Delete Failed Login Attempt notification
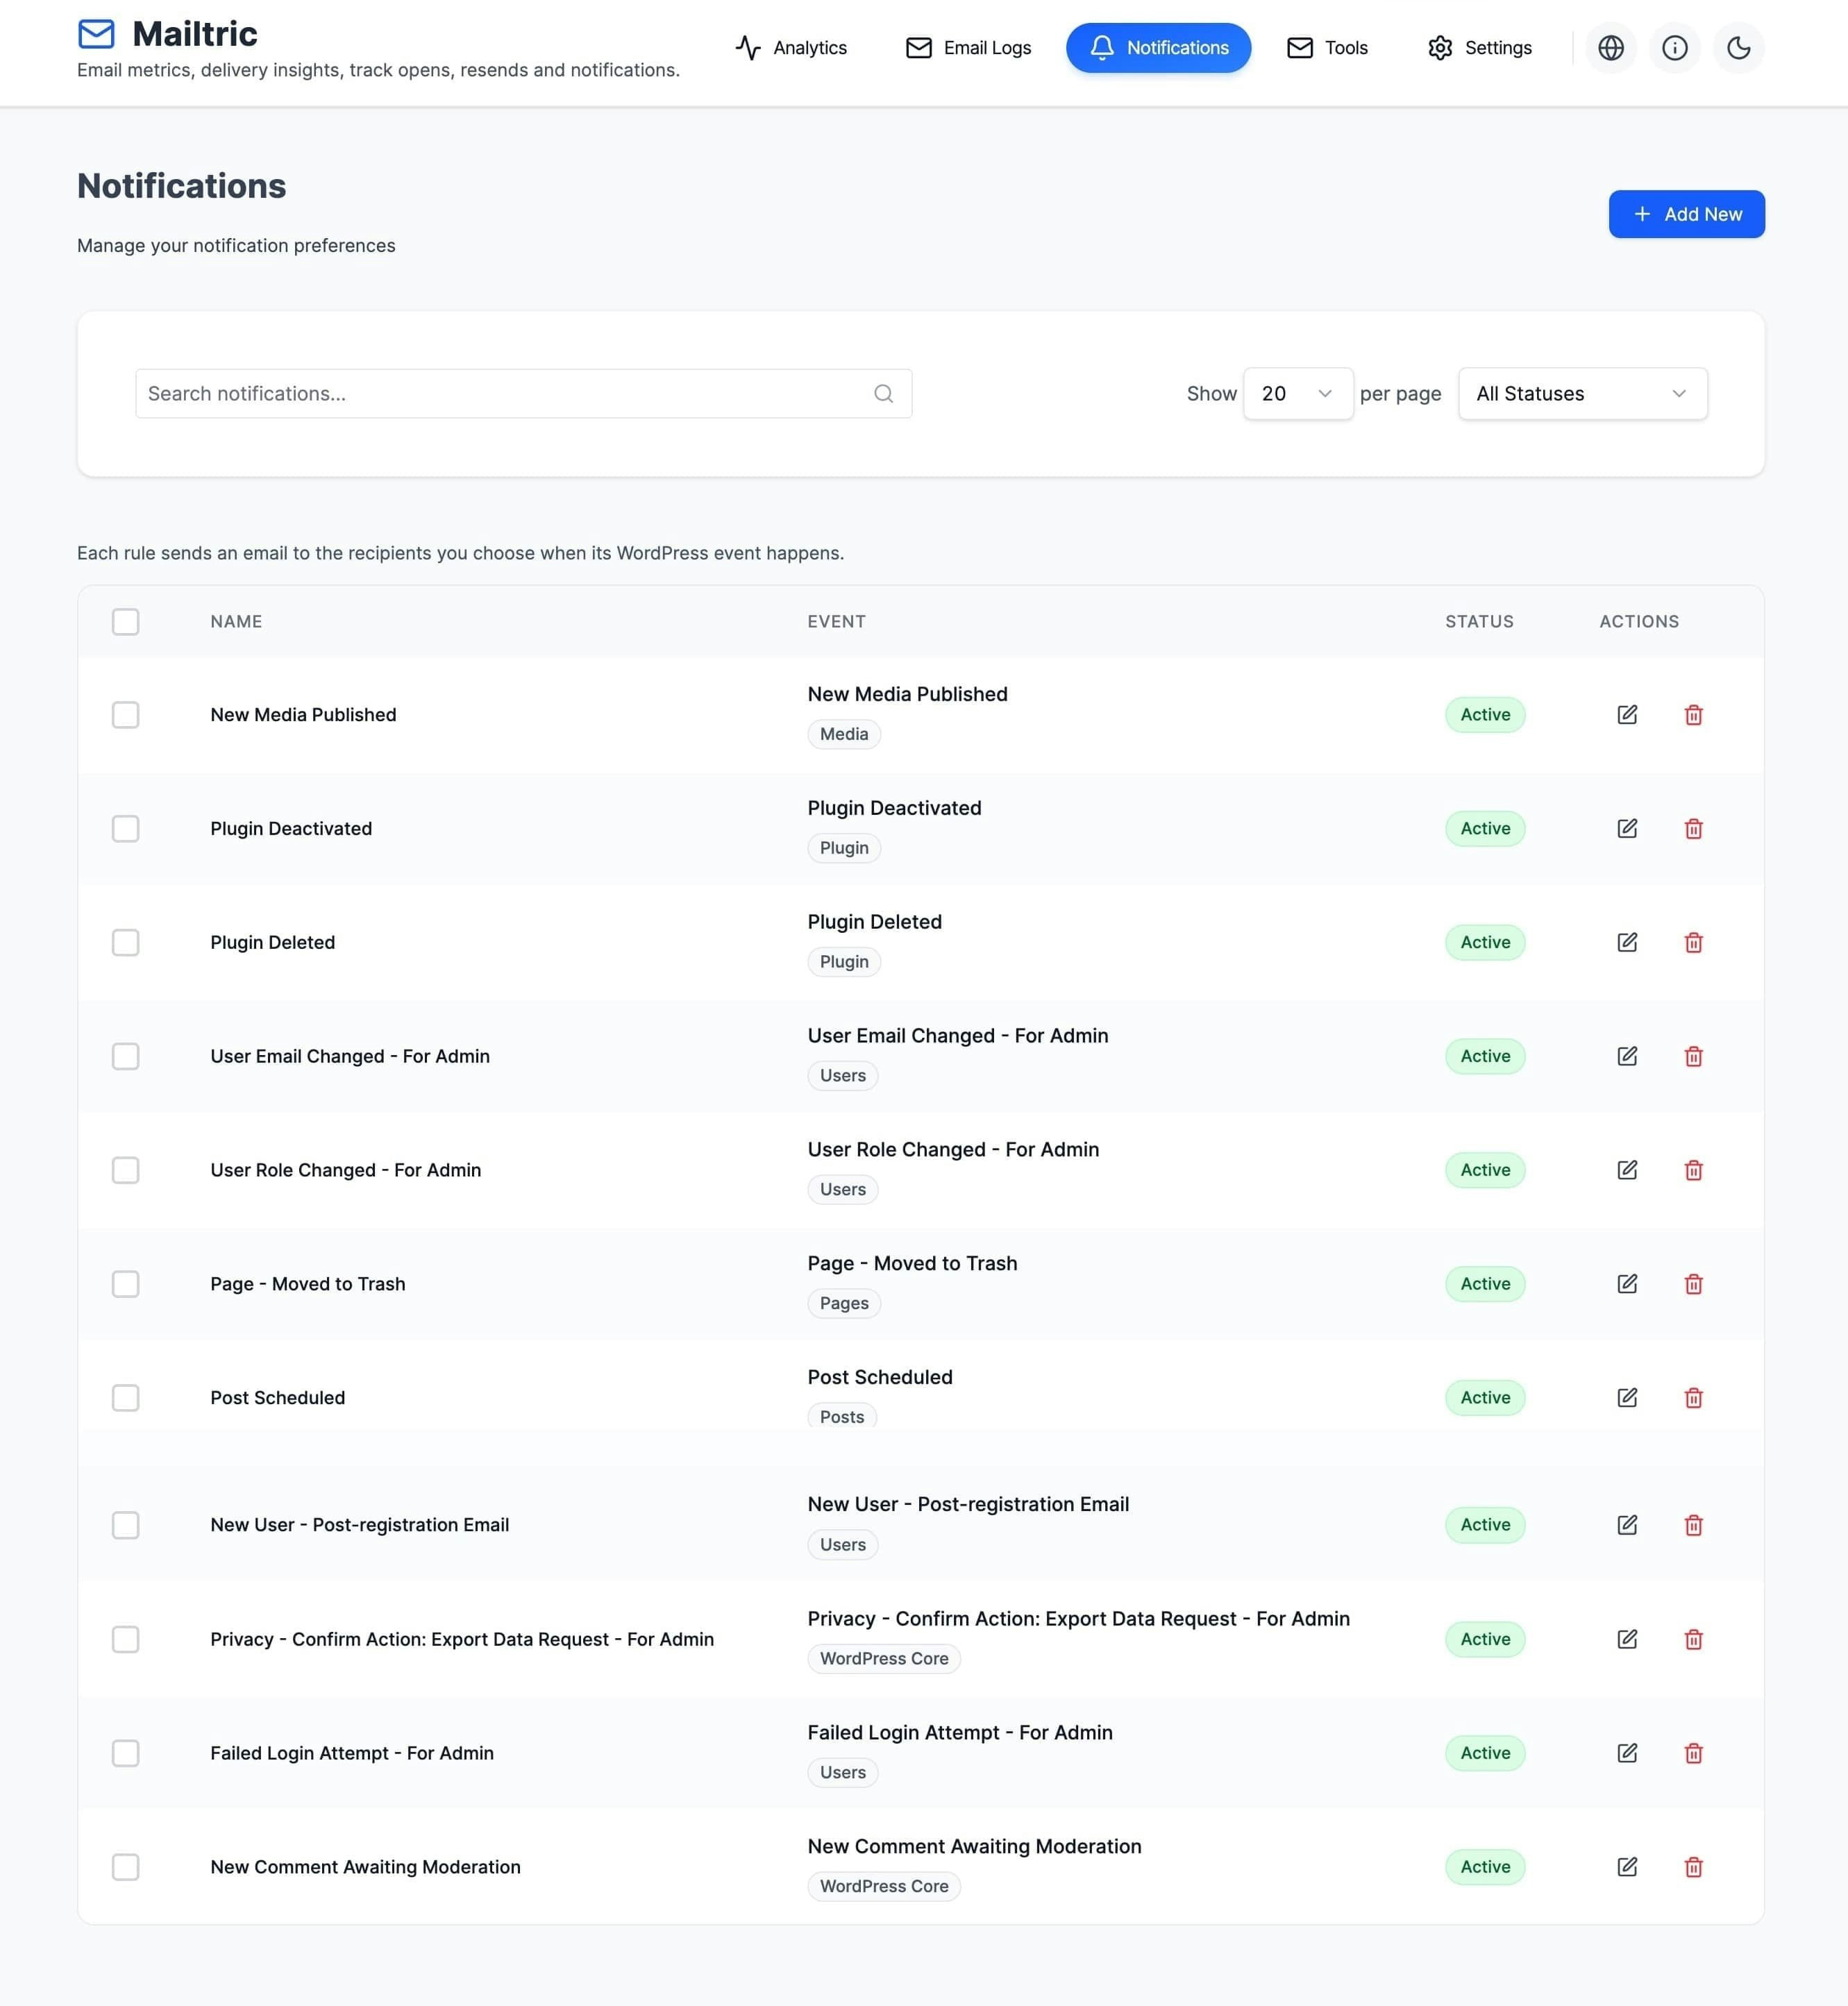The image size is (1848, 2006). (1692, 1753)
